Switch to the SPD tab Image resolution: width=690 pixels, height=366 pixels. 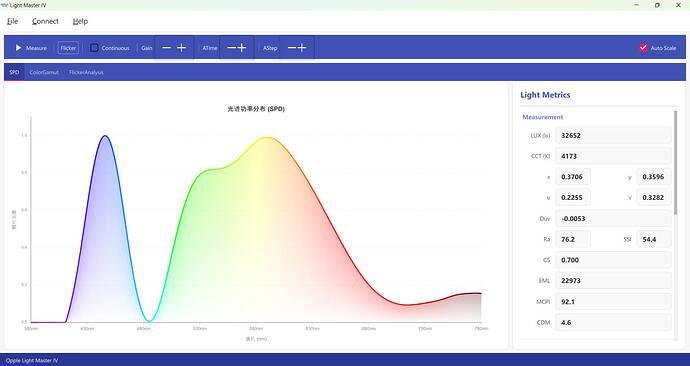(x=15, y=72)
